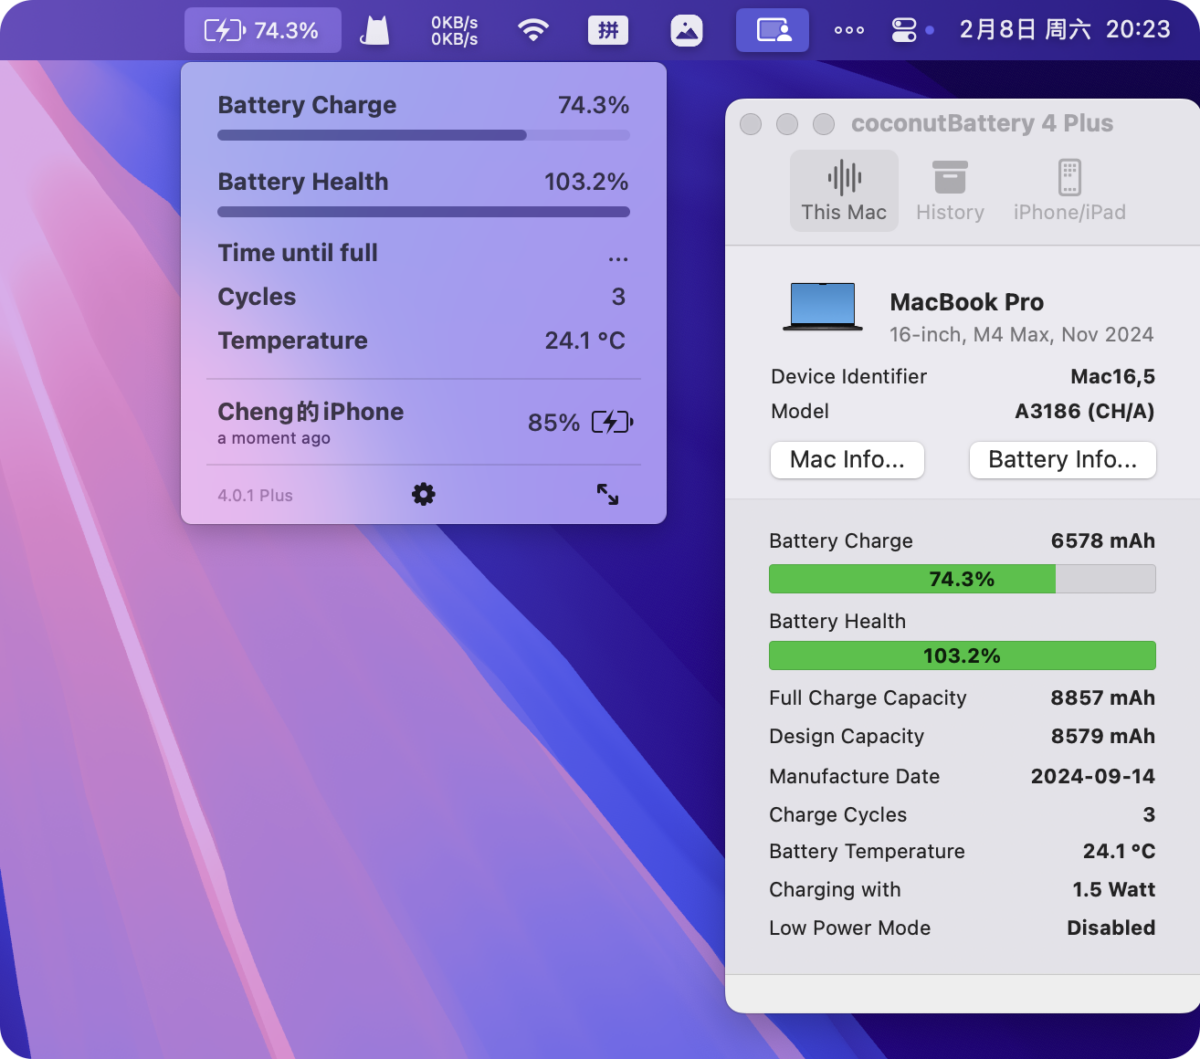This screenshot has height=1059, width=1200.
Task: Close the coconutBattery window
Action: [751, 124]
